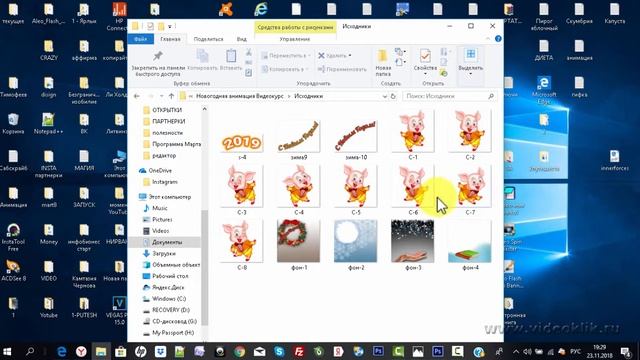Expand the Удалить dropdown arrow

(350, 56)
